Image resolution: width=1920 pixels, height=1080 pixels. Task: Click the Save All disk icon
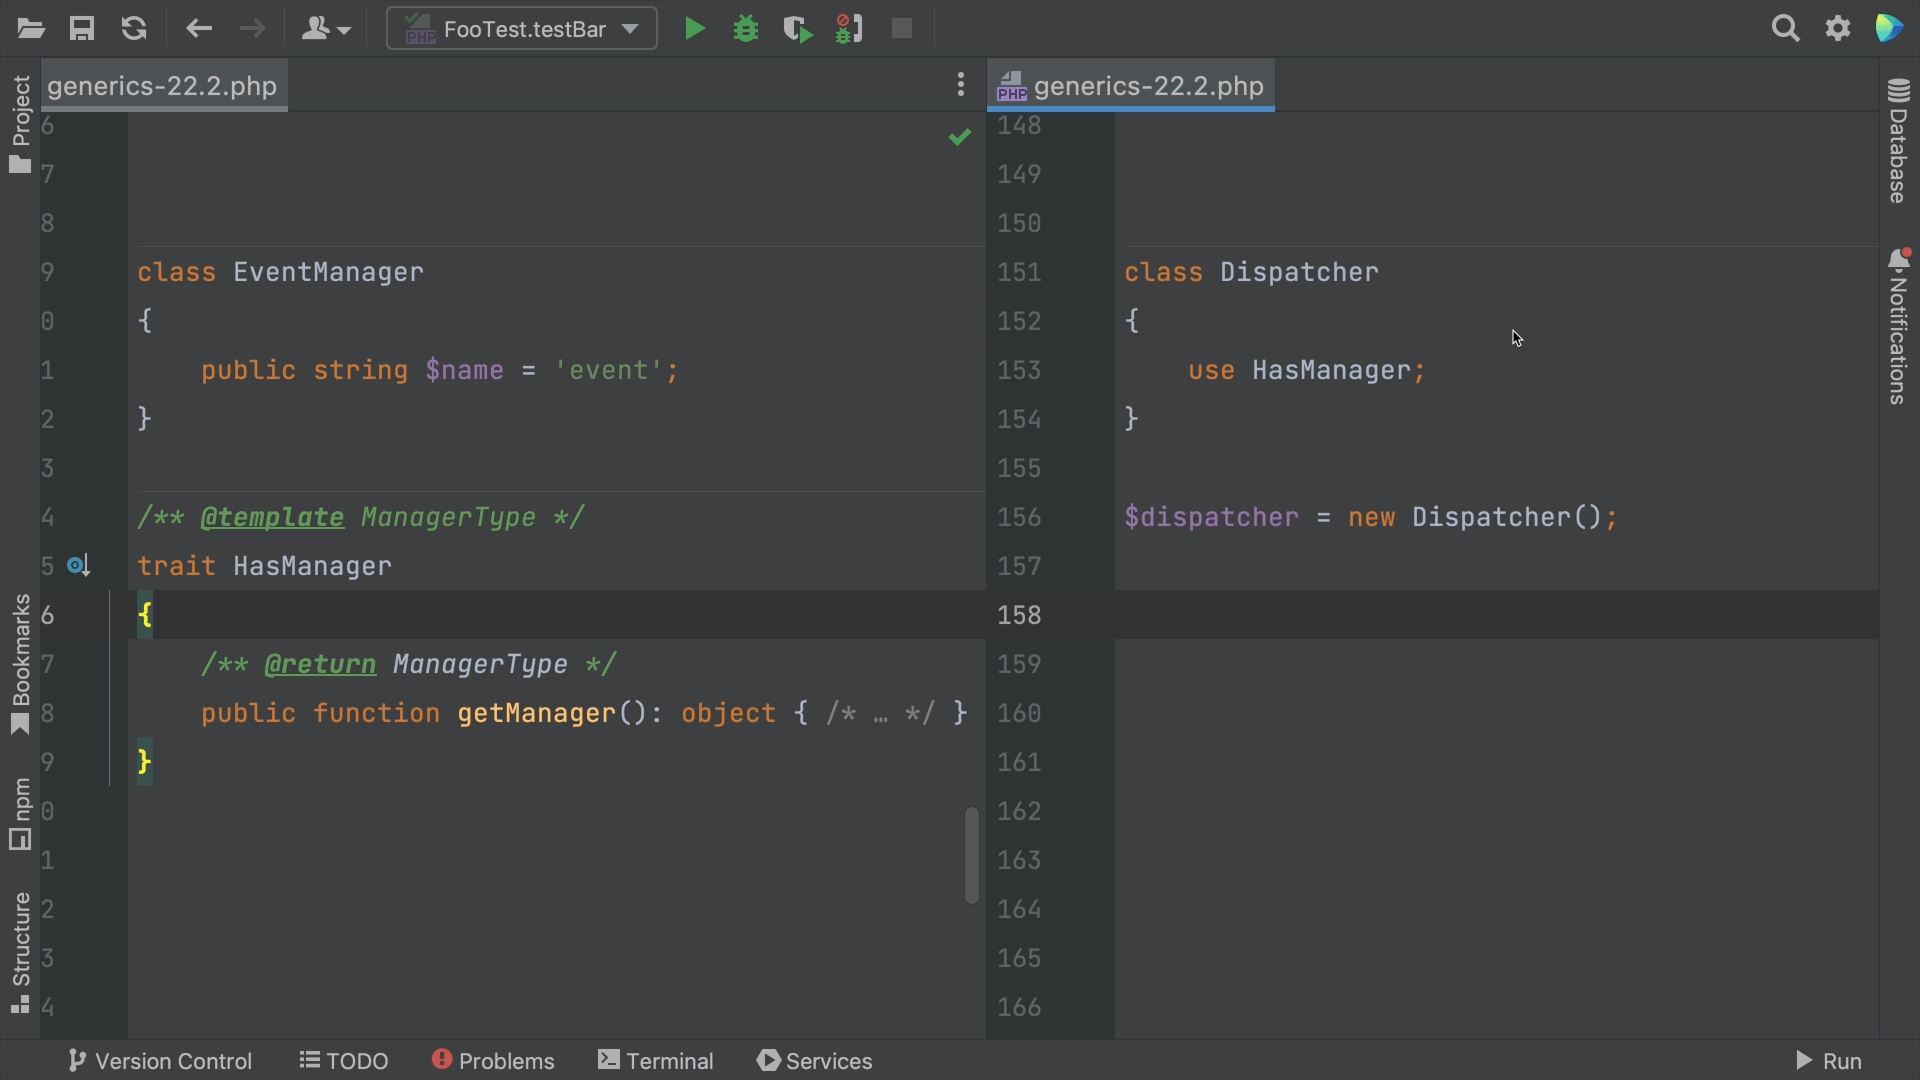[x=82, y=29]
